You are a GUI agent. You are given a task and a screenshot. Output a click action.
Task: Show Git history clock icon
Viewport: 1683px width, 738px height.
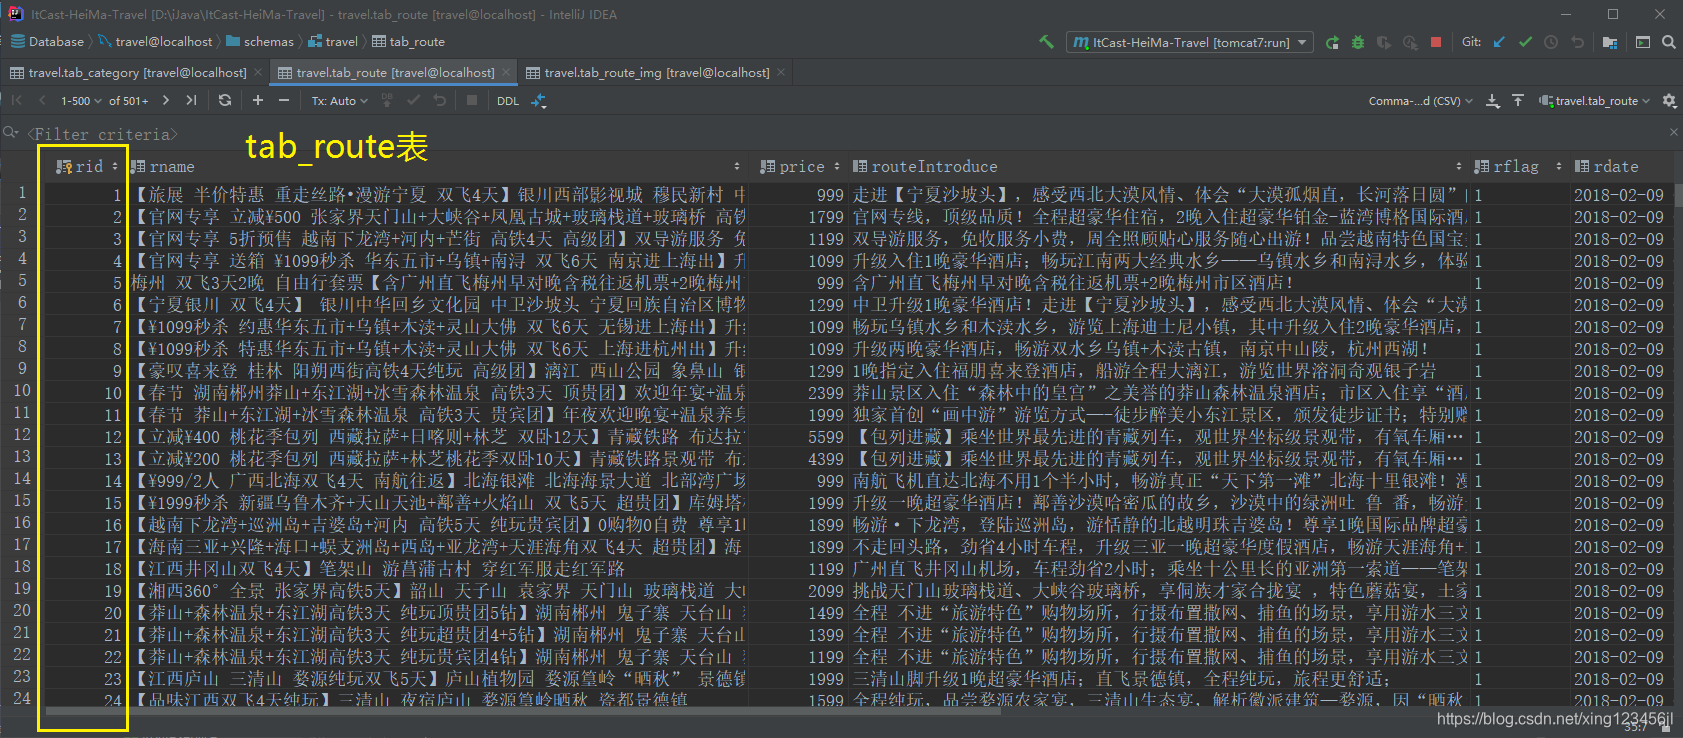pyautogui.click(x=1551, y=42)
